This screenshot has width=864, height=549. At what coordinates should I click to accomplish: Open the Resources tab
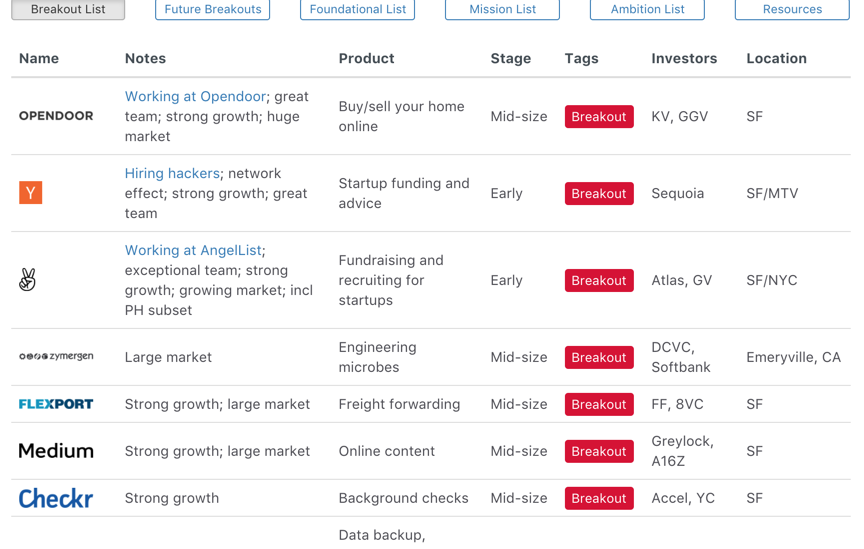792,10
